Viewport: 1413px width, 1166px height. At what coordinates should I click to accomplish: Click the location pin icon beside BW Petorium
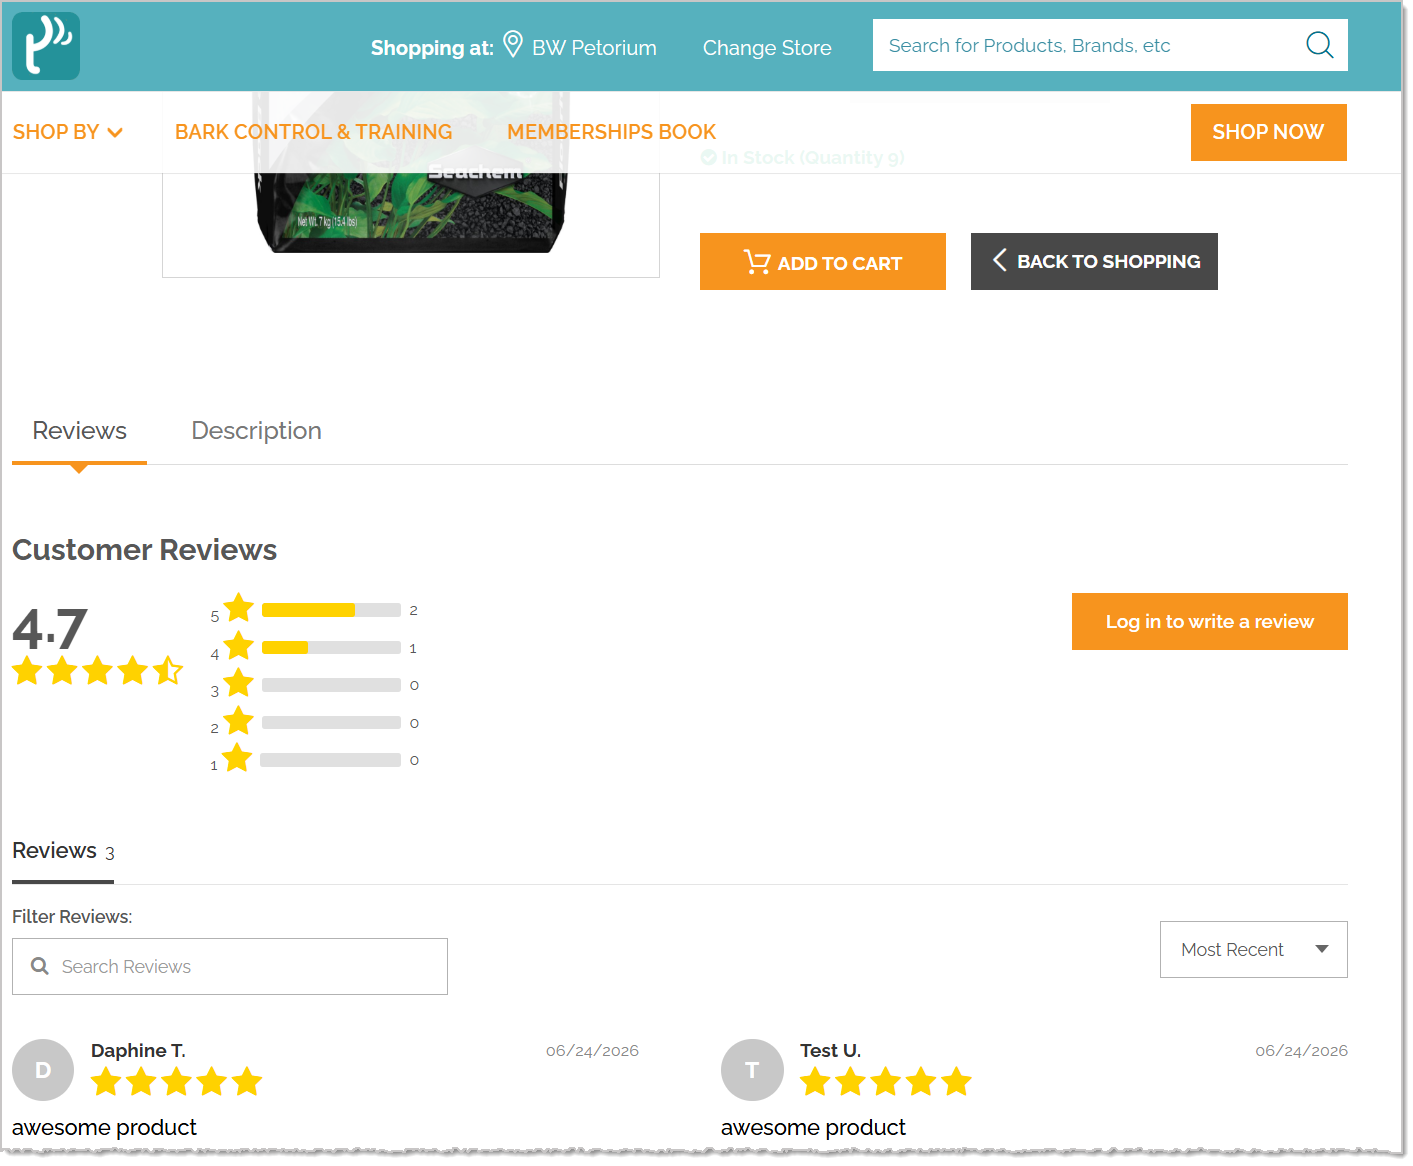click(x=513, y=44)
